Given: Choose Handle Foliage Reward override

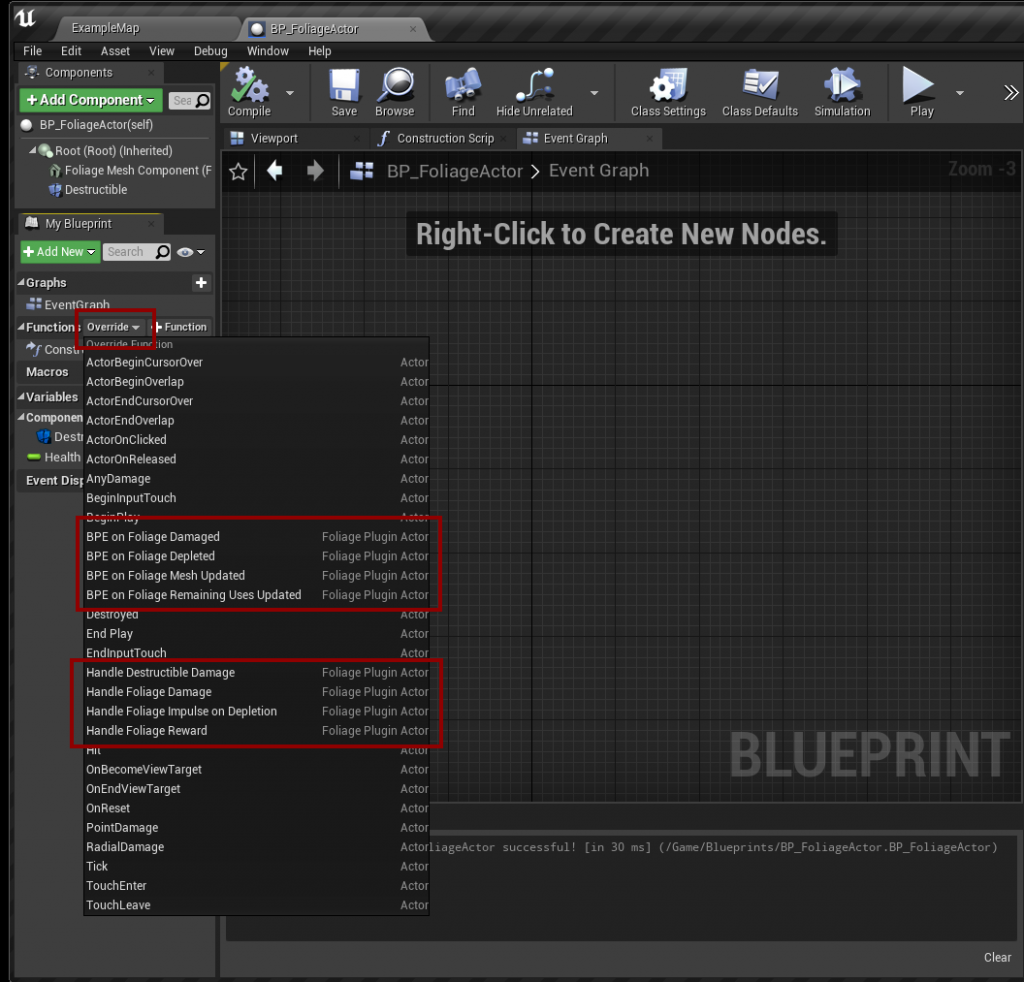Looking at the screenshot, I should (x=257, y=731).
